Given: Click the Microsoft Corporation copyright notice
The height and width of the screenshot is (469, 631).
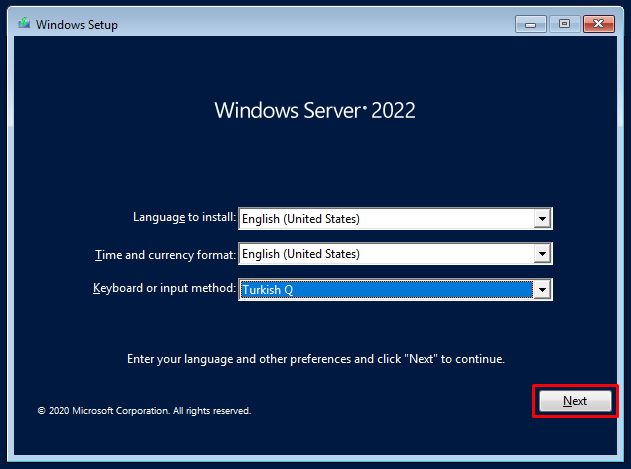Looking at the screenshot, I should tap(144, 410).
